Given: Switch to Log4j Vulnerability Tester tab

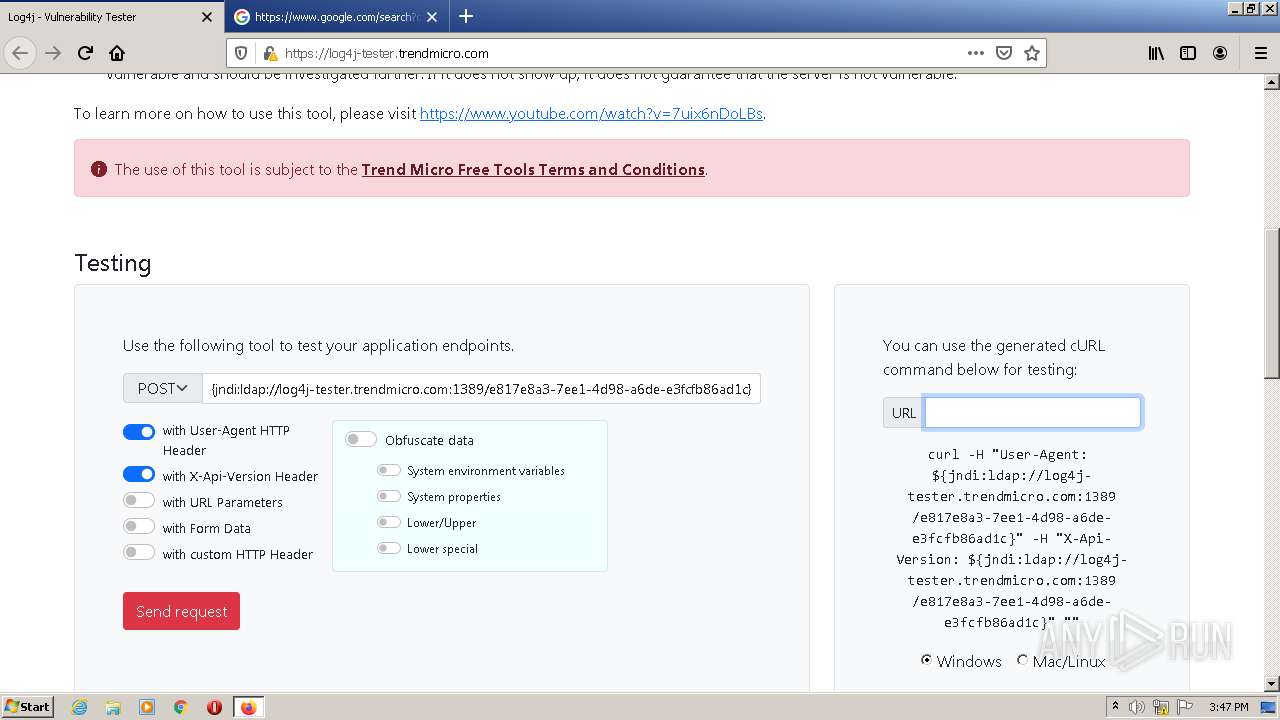Looking at the screenshot, I should pyautogui.click(x=101, y=17).
